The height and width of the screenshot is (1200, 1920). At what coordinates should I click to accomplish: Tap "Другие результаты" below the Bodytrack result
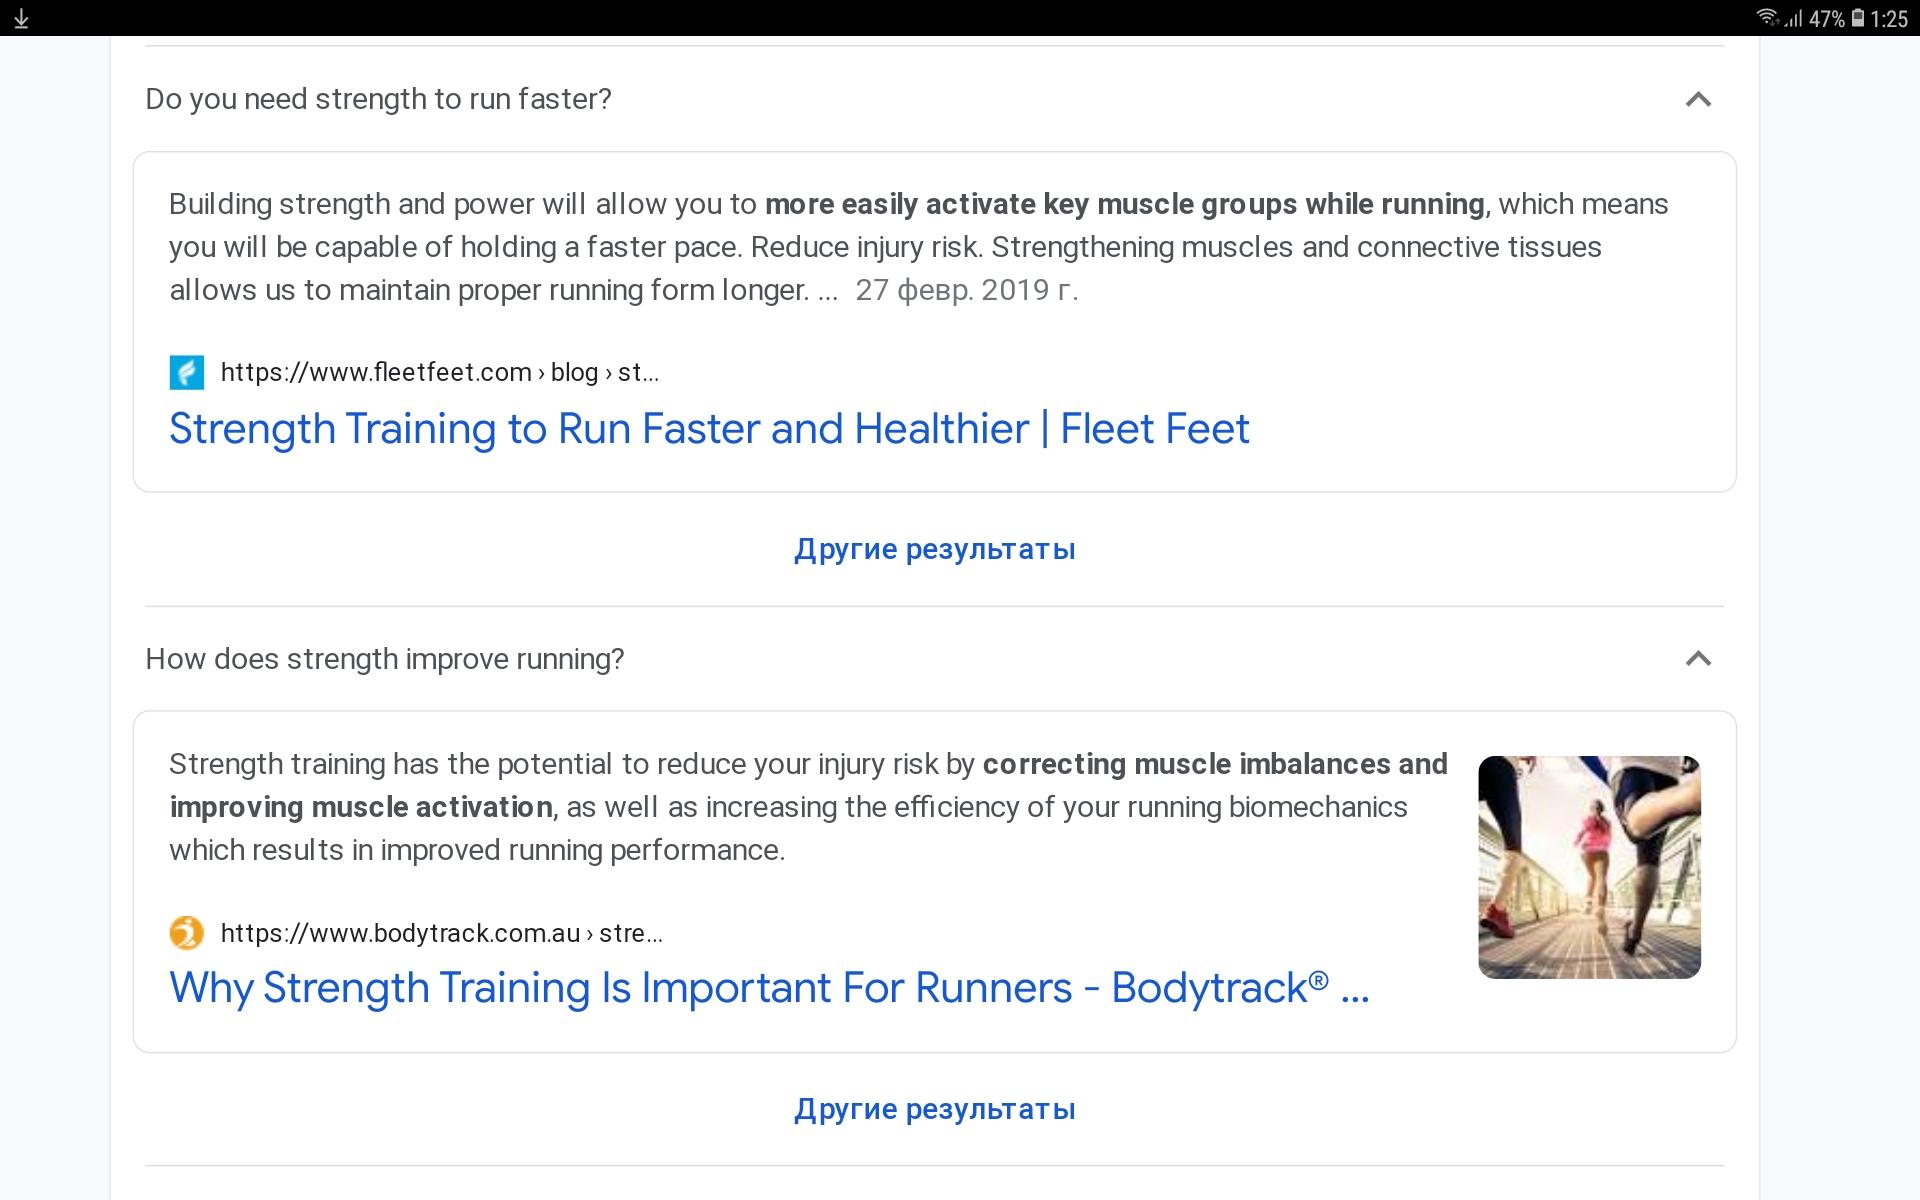tap(934, 1109)
